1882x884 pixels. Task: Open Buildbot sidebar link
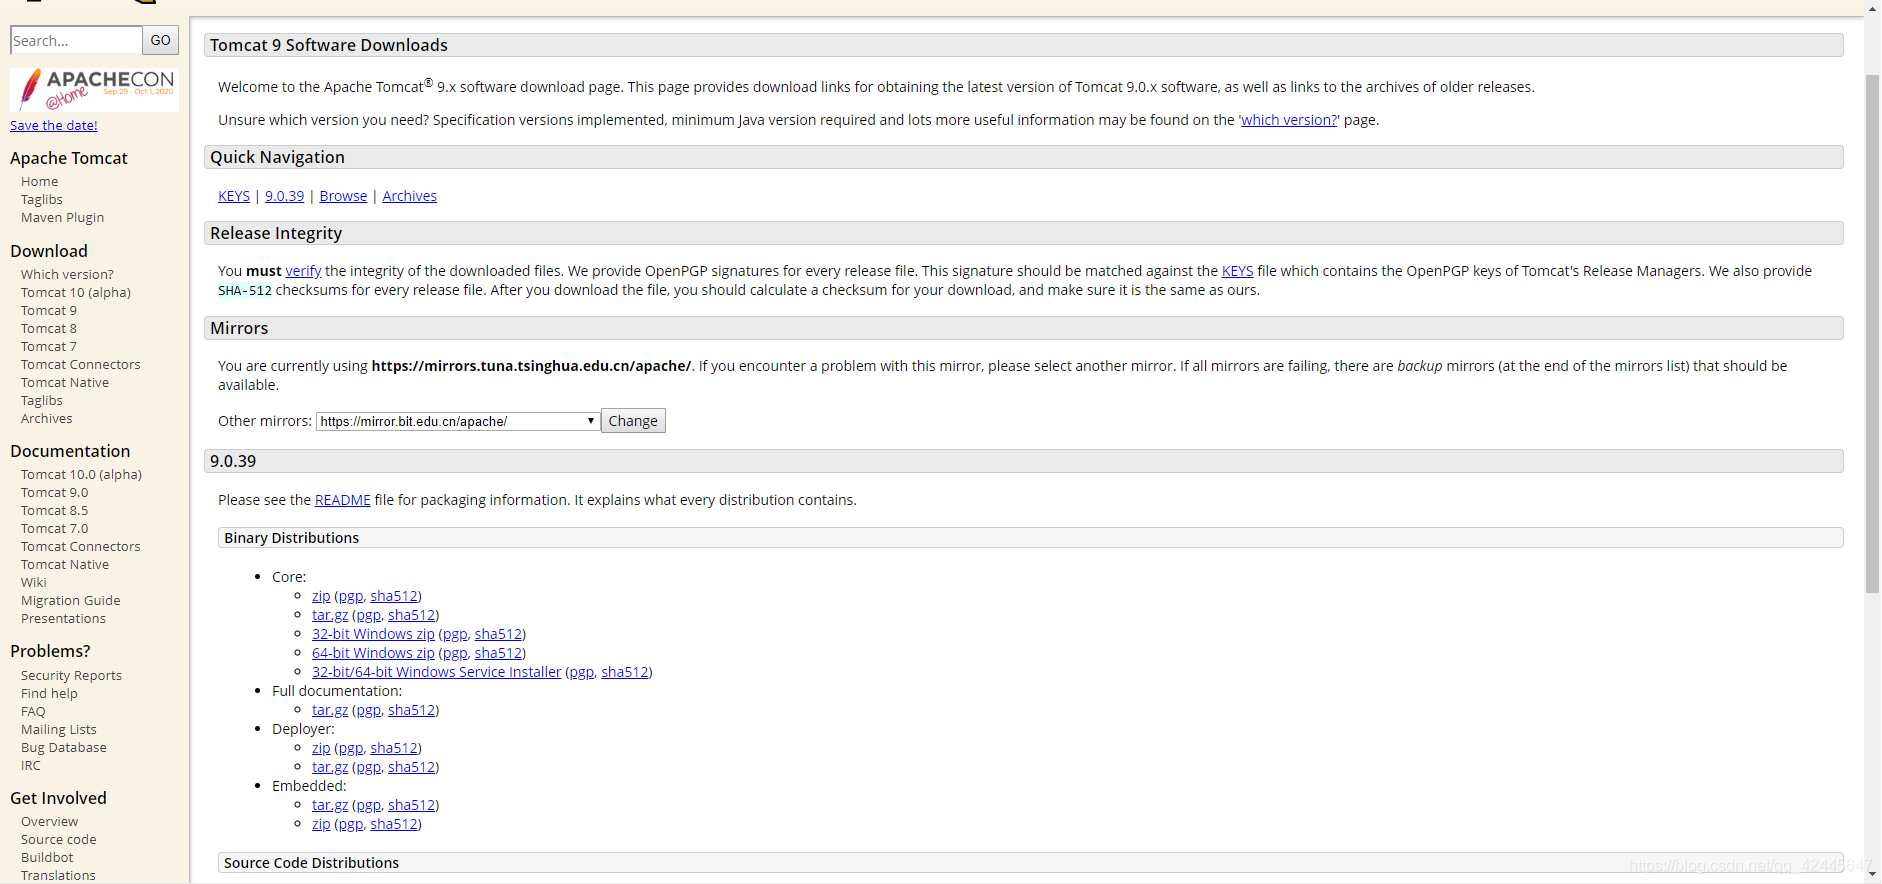47,858
